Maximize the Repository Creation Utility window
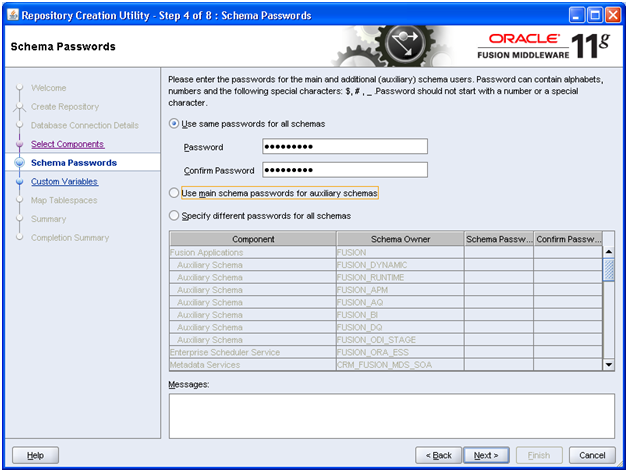The height and width of the screenshot is (472, 628). point(595,15)
